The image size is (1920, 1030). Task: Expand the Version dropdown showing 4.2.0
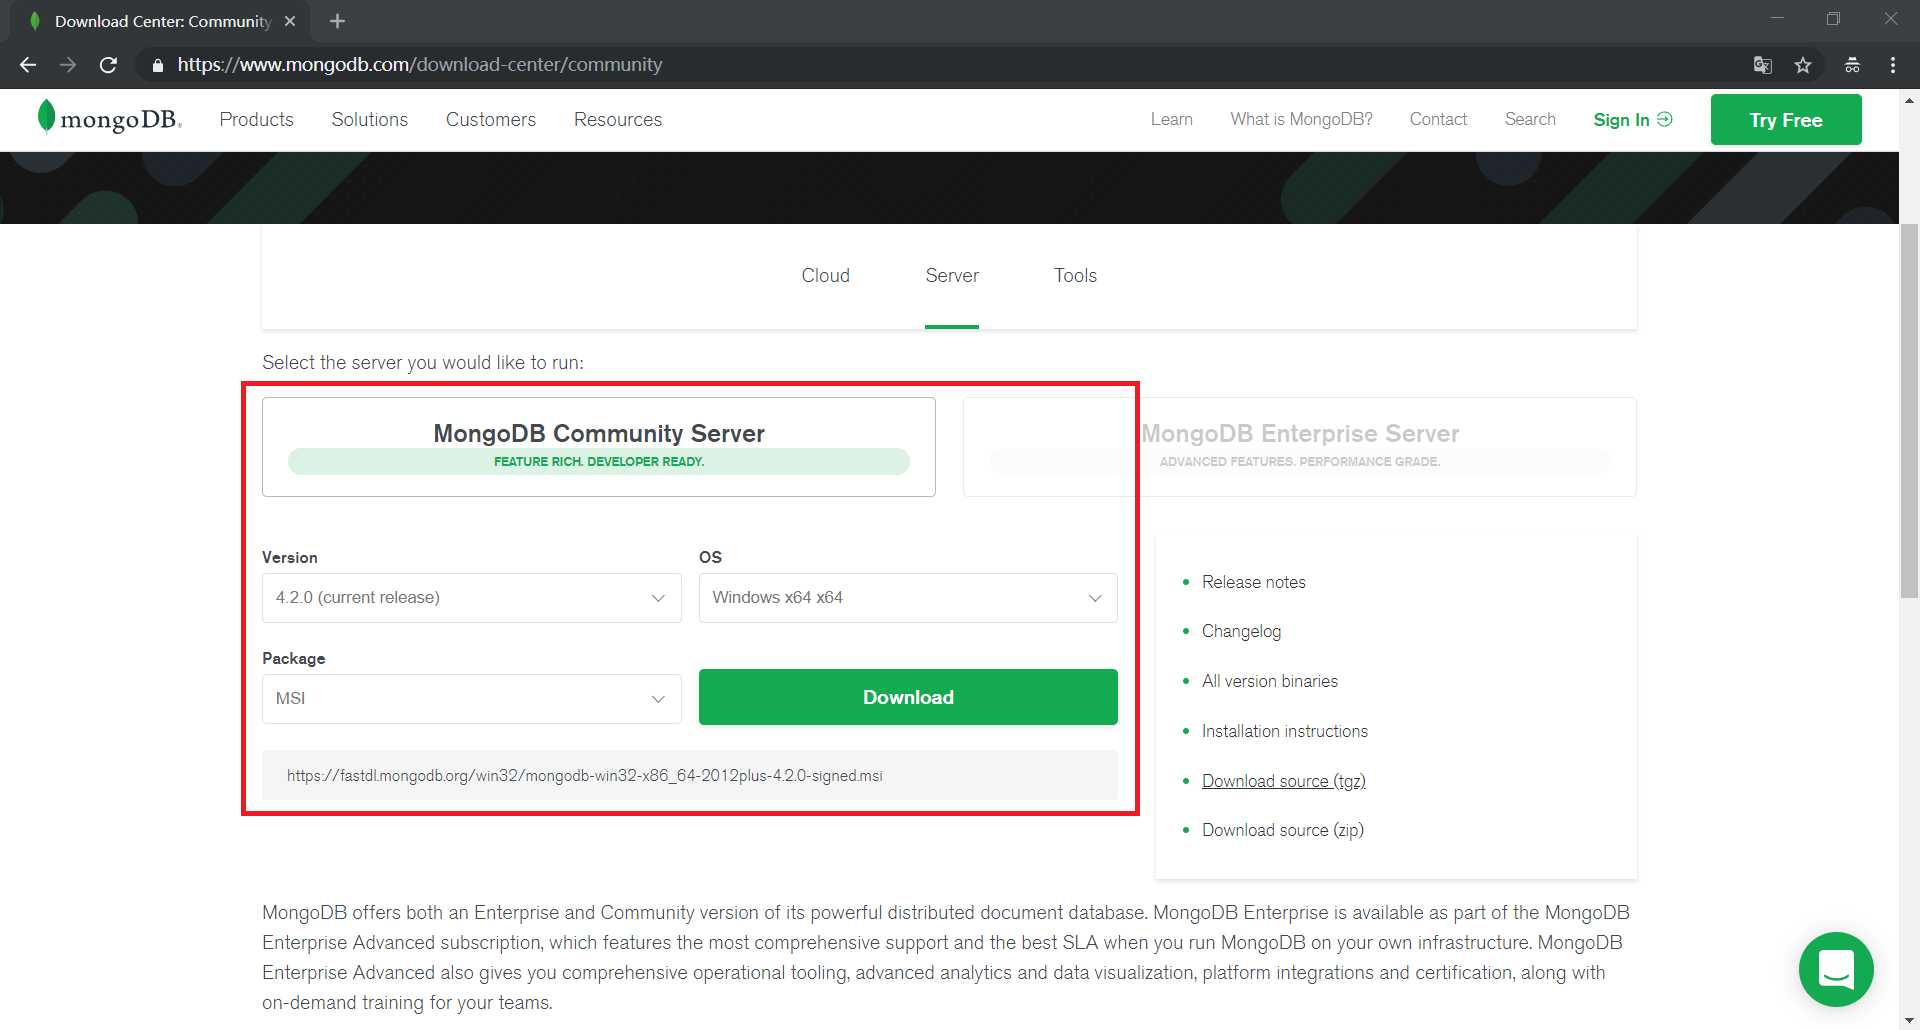(x=472, y=598)
